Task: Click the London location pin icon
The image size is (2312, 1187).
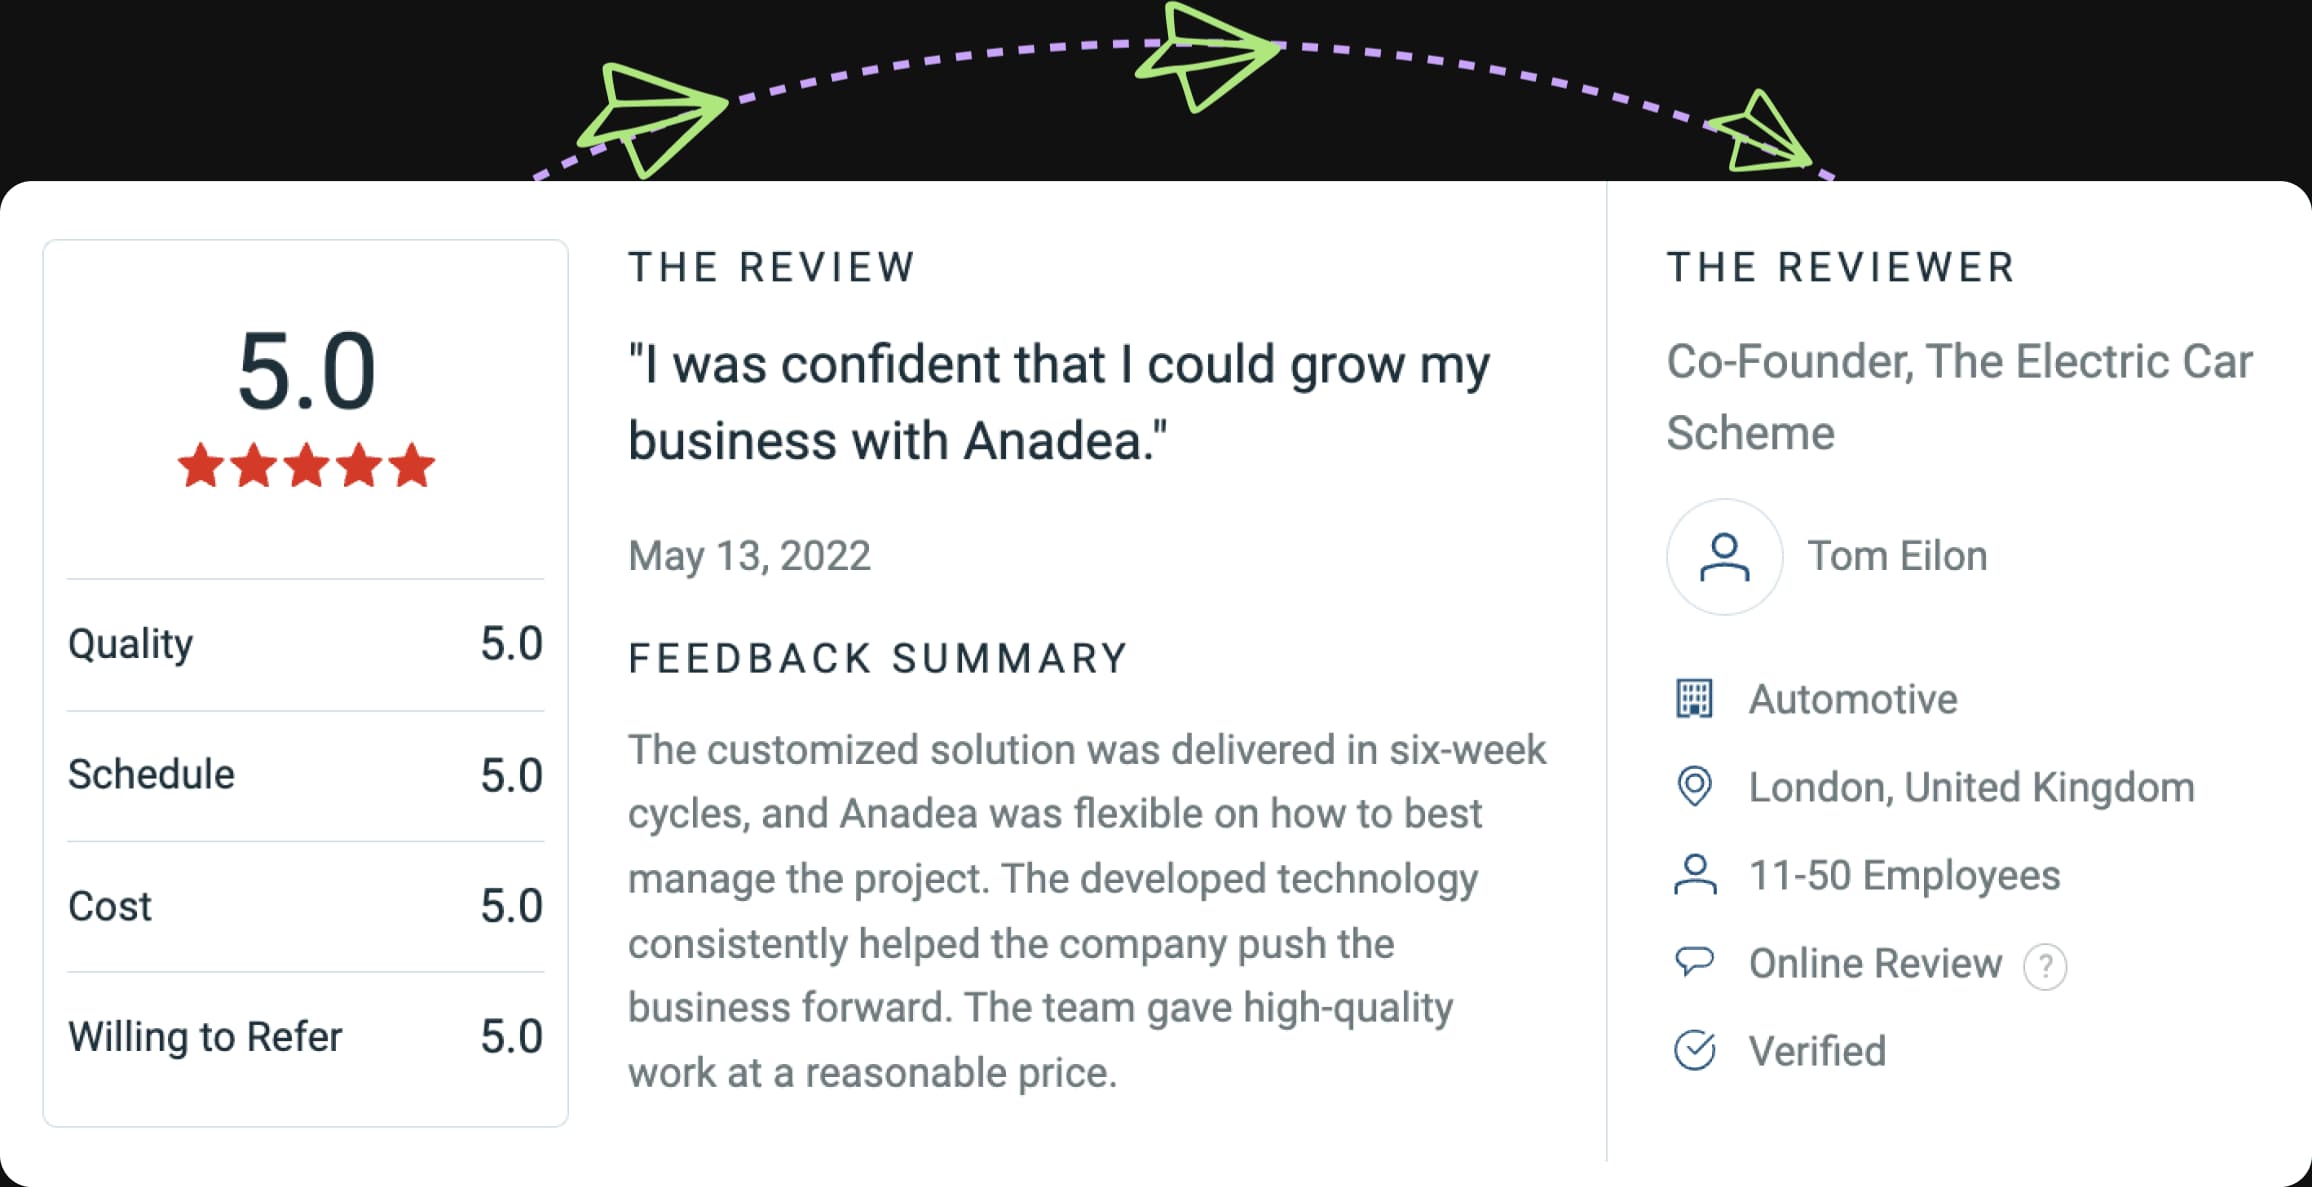Action: tap(1694, 787)
